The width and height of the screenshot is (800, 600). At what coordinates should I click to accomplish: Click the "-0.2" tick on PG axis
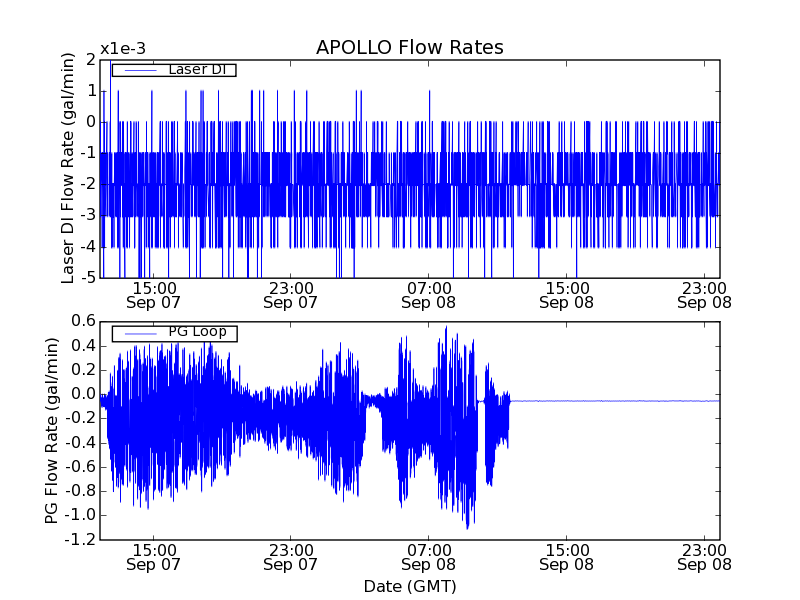[81, 418]
